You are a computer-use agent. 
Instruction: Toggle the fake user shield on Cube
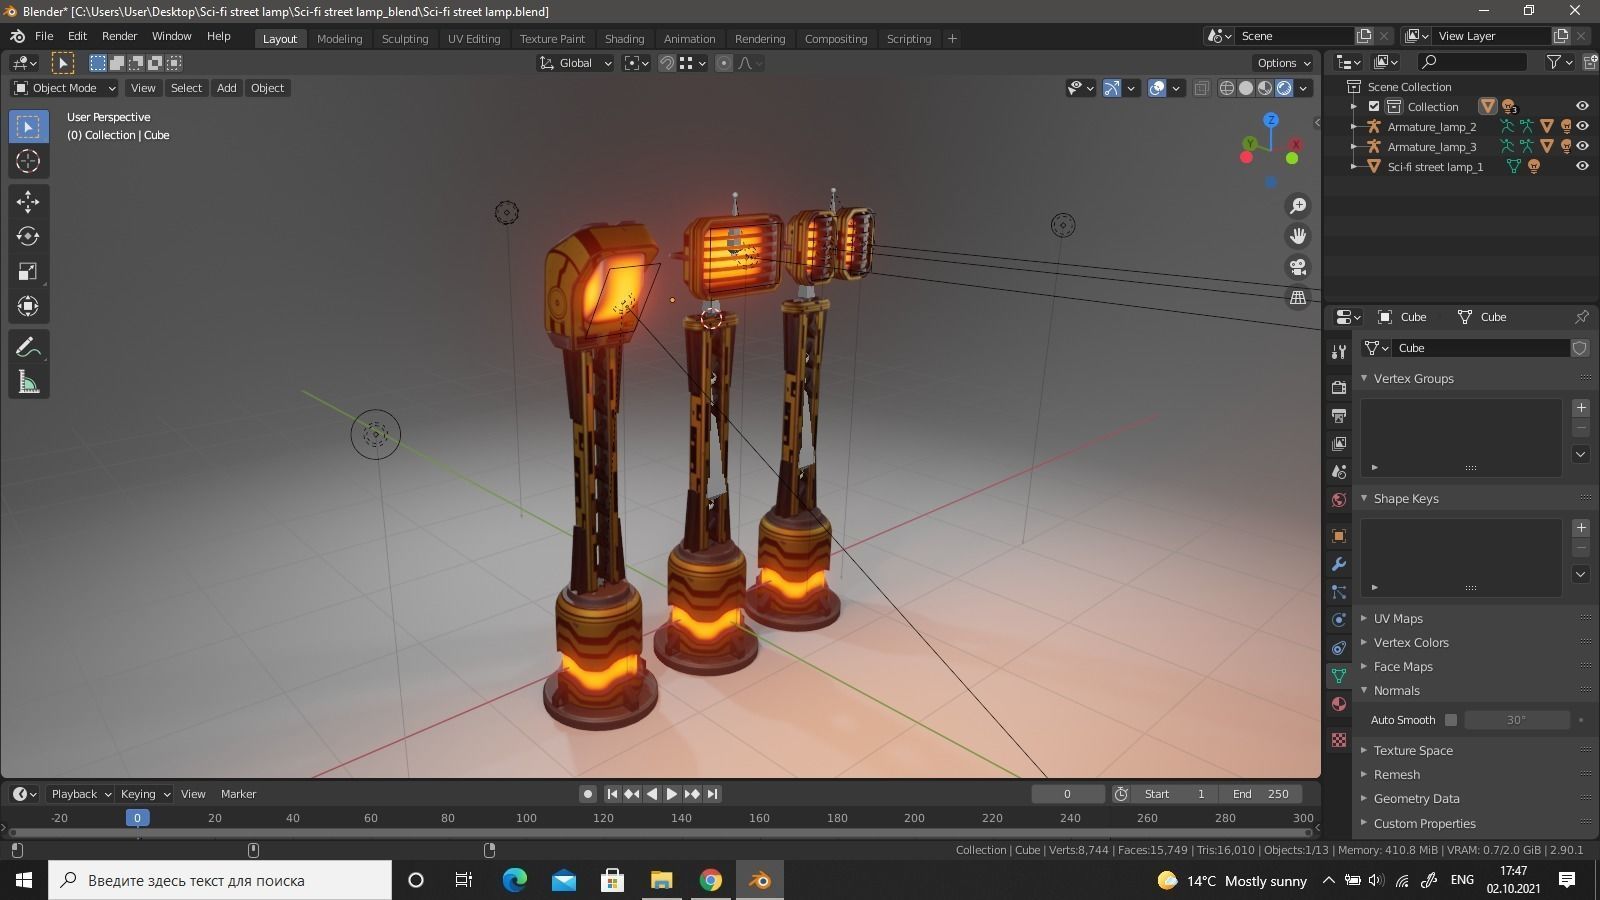1580,348
